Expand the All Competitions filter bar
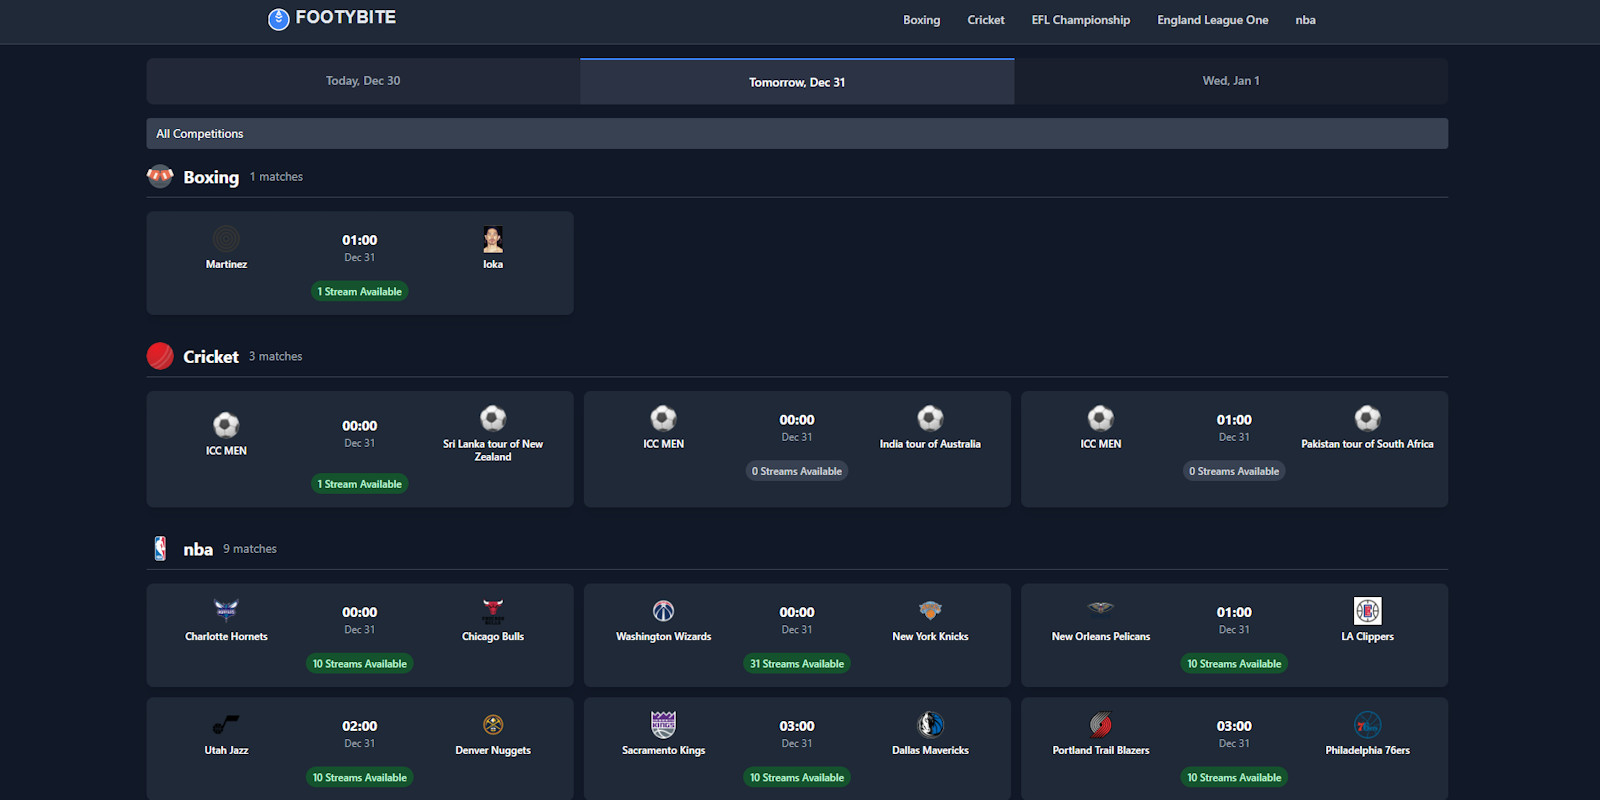Viewport: 1600px width, 800px height. coord(796,134)
